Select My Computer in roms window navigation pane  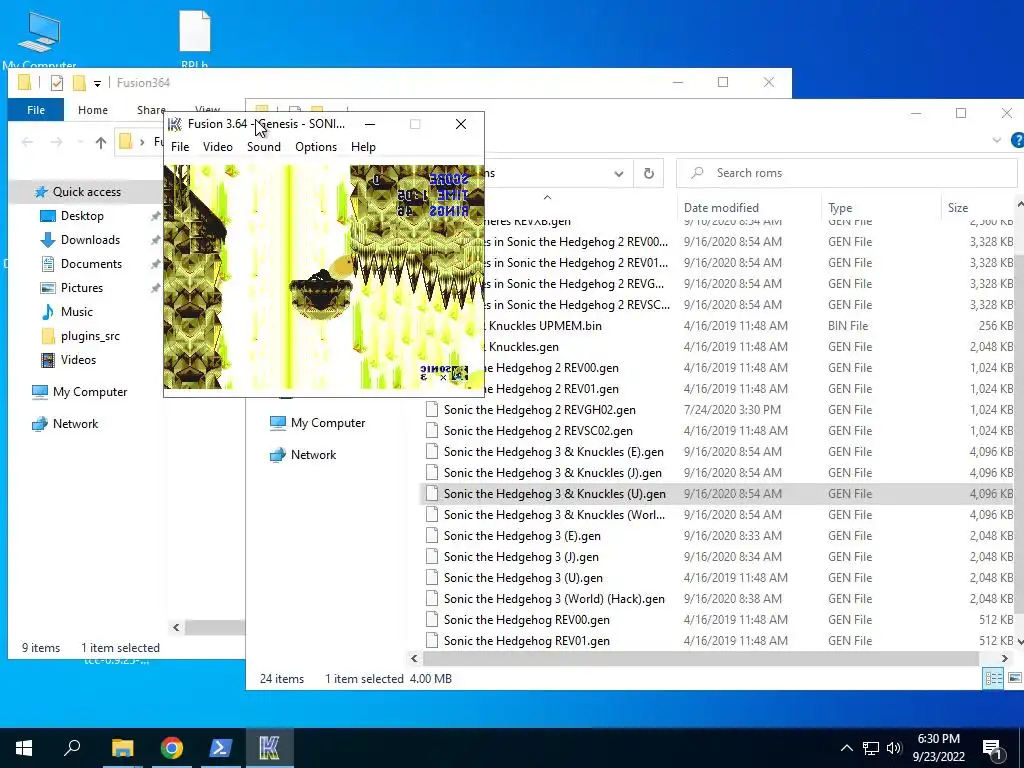point(328,423)
